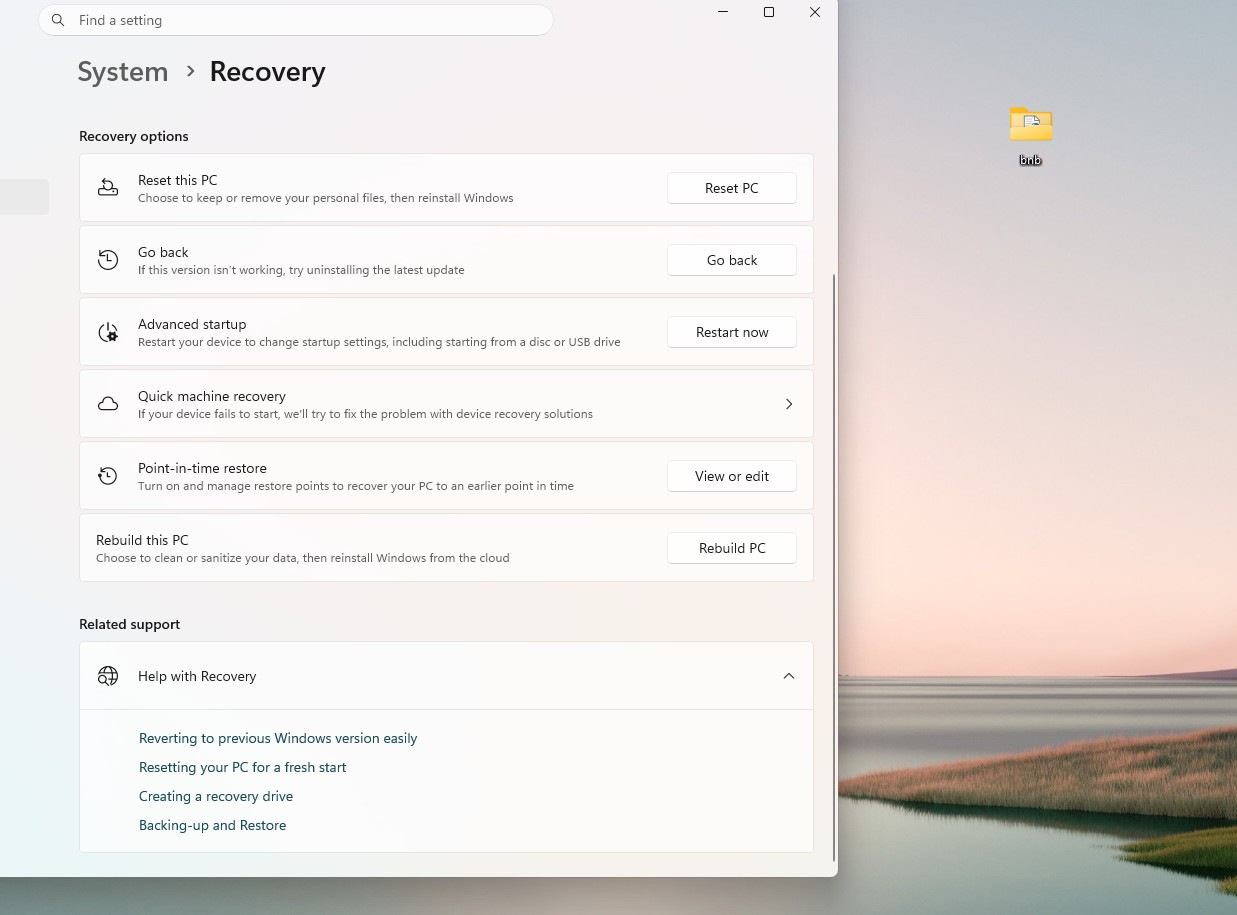
Task: Collapse the Help with Recovery section
Action: [789, 676]
